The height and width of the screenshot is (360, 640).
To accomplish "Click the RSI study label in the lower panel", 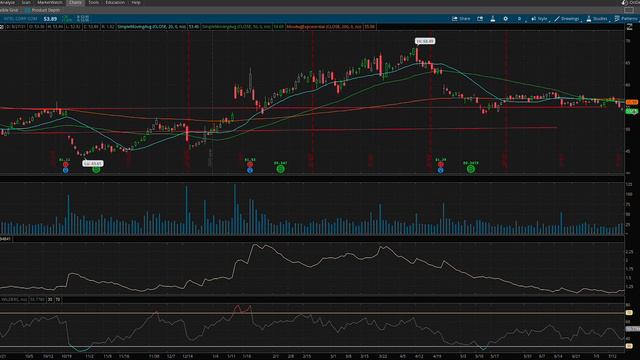I will coord(14,300).
